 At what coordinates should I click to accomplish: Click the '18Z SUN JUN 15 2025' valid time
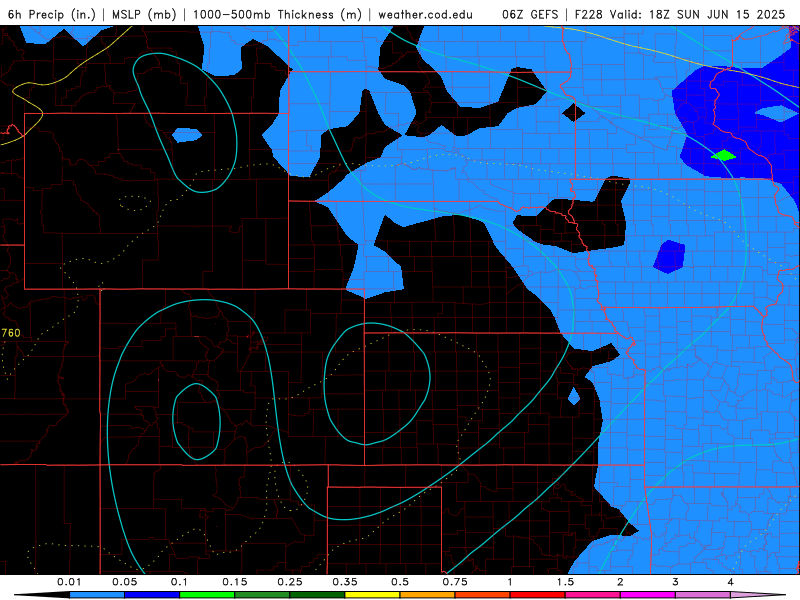pos(717,14)
